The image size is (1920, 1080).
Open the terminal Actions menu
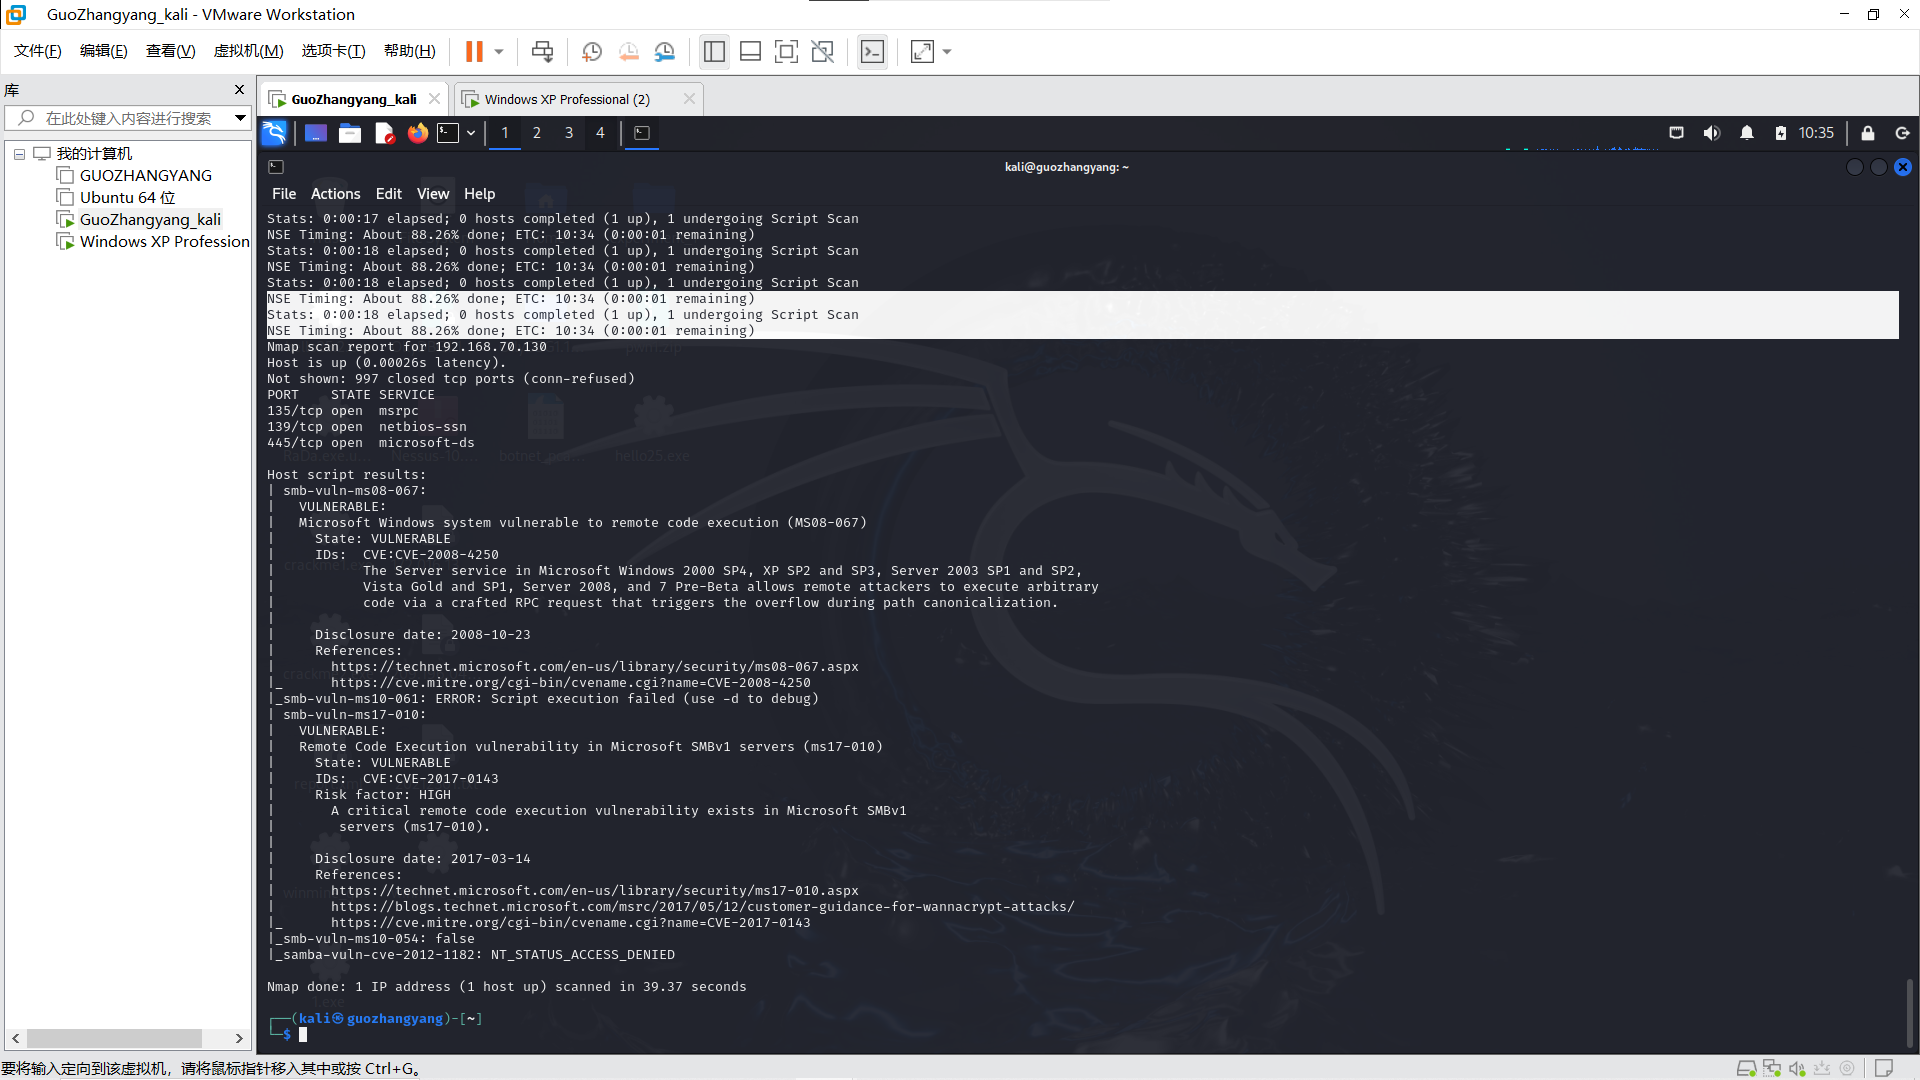pos(335,194)
